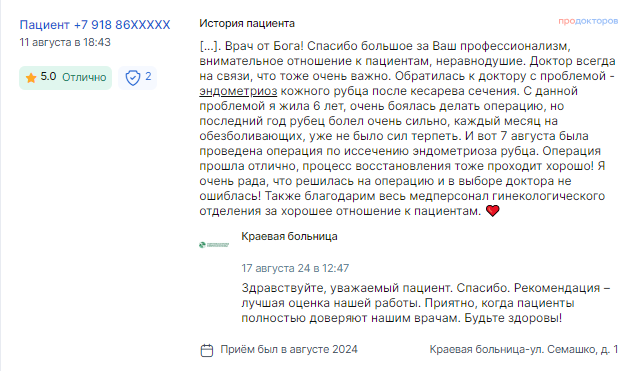
Task: Click the 5.0 Отлично rating badge
Action: pyautogui.click(x=65, y=78)
